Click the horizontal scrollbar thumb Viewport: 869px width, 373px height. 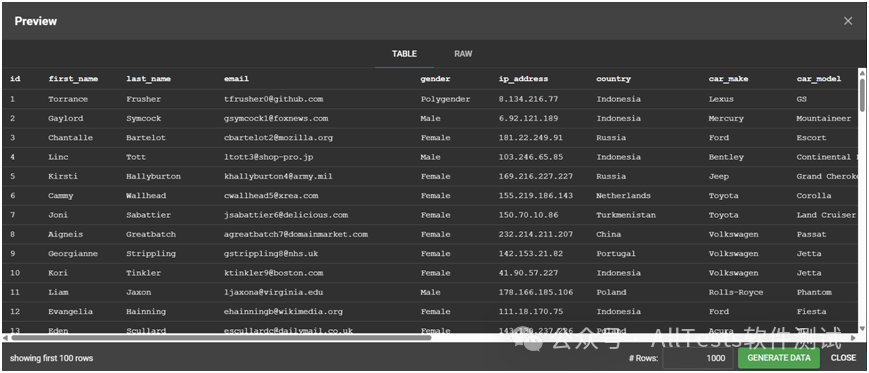tap(221, 337)
